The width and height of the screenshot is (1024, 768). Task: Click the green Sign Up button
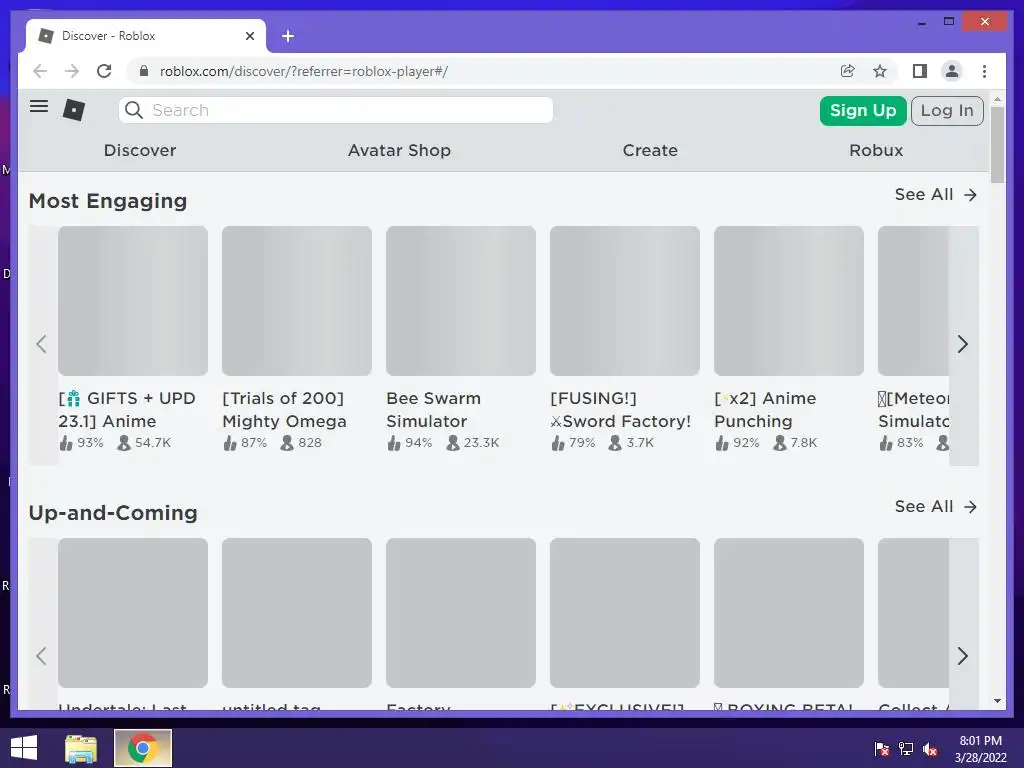click(x=863, y=110)
